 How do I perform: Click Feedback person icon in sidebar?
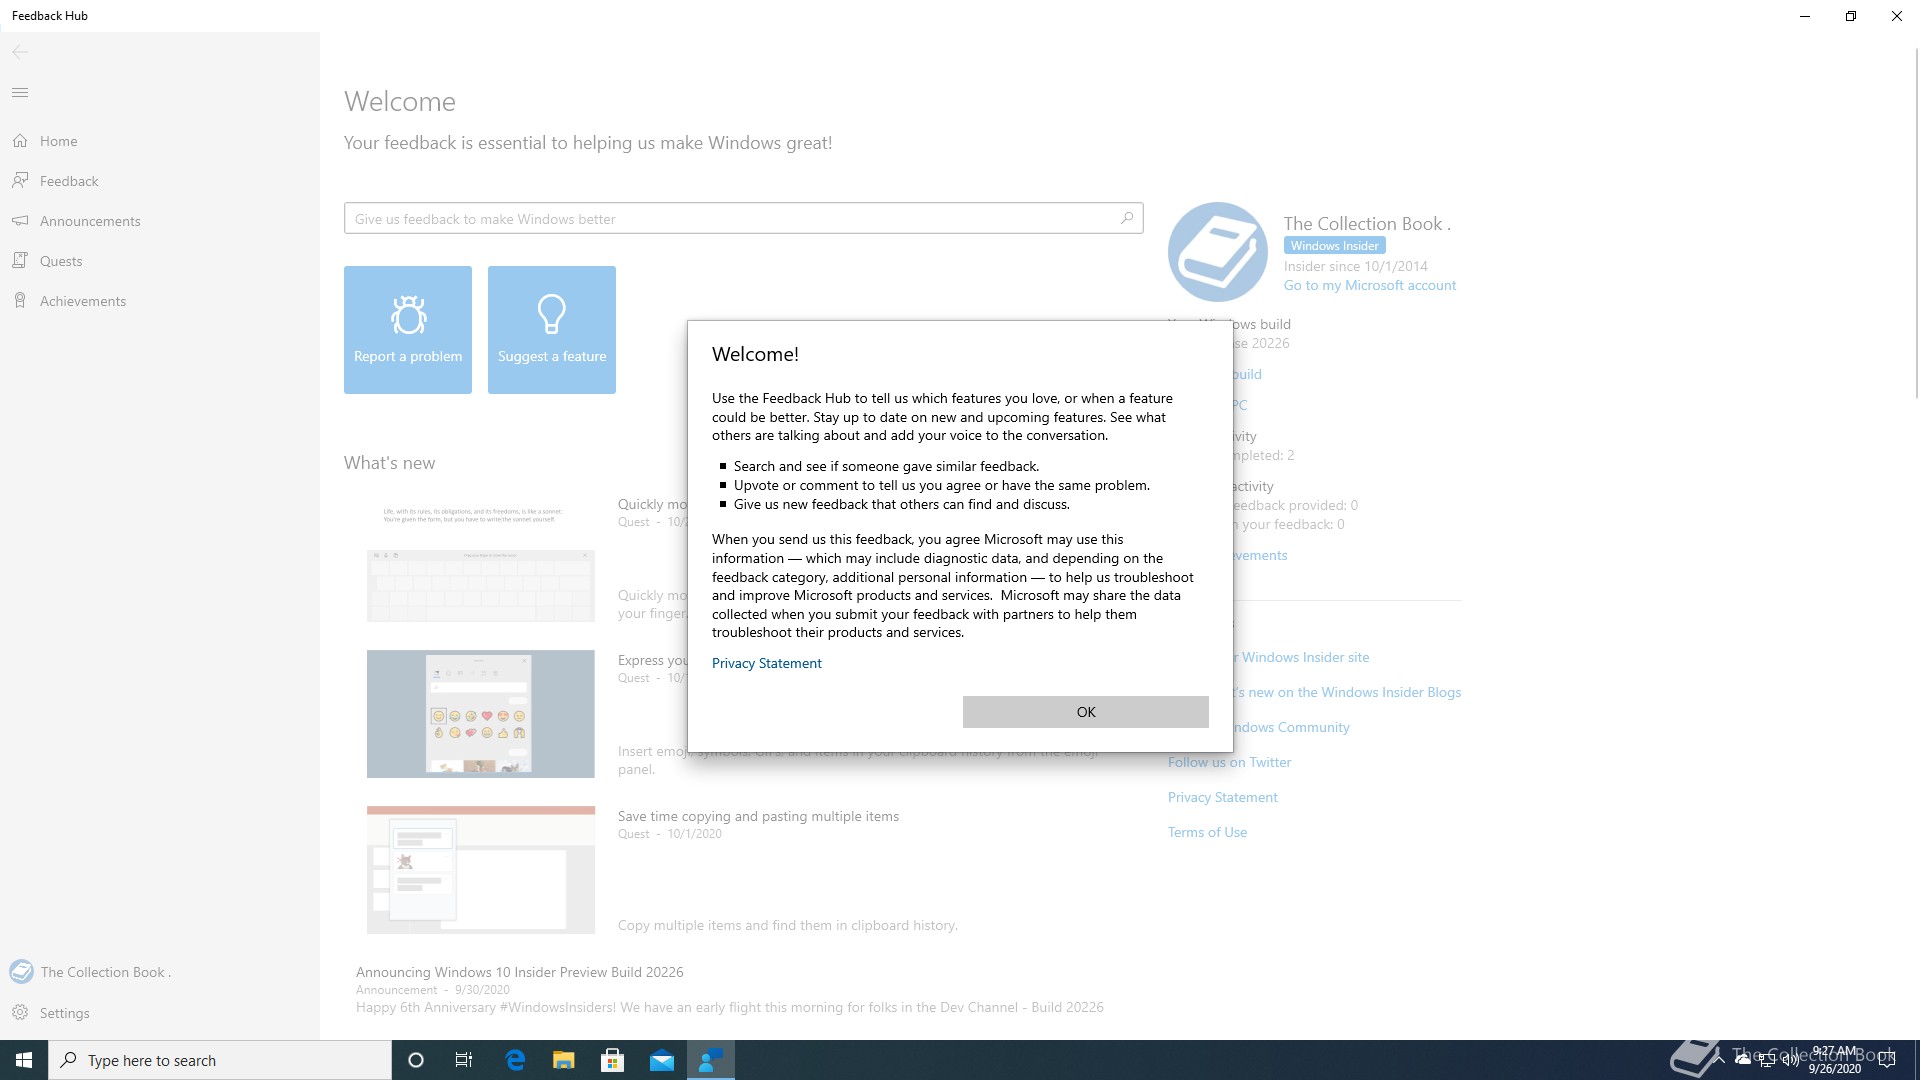(20, 181)
